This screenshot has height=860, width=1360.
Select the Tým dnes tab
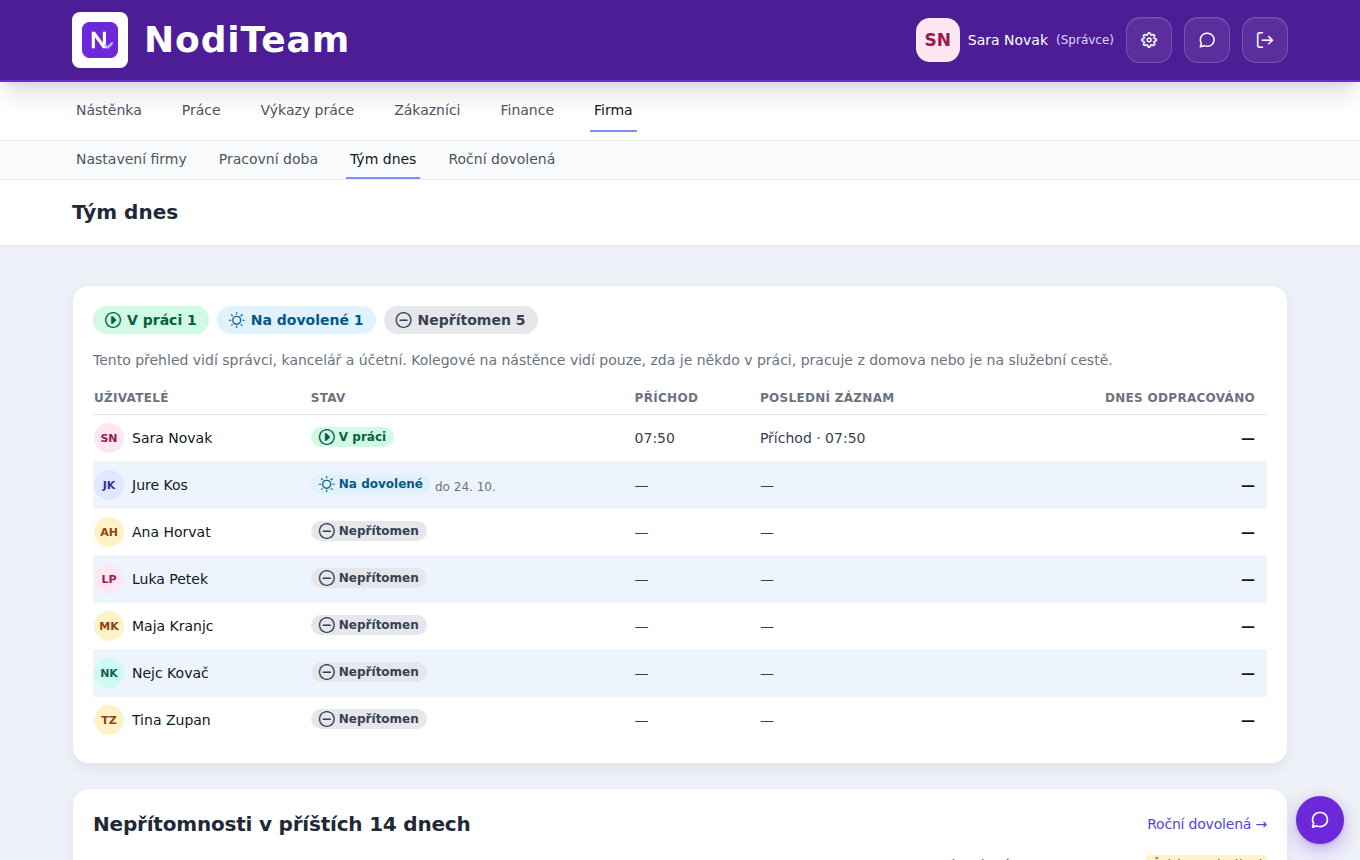pyautogui.click(x=383, y=159)
